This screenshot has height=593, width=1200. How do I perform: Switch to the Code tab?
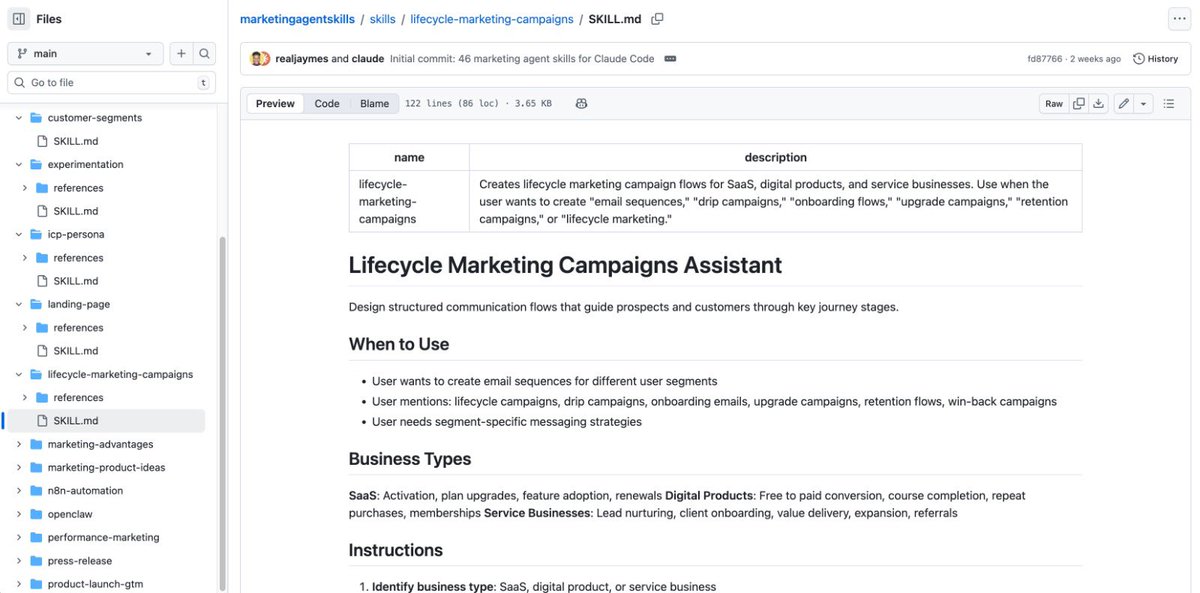(x=327, y=103)
